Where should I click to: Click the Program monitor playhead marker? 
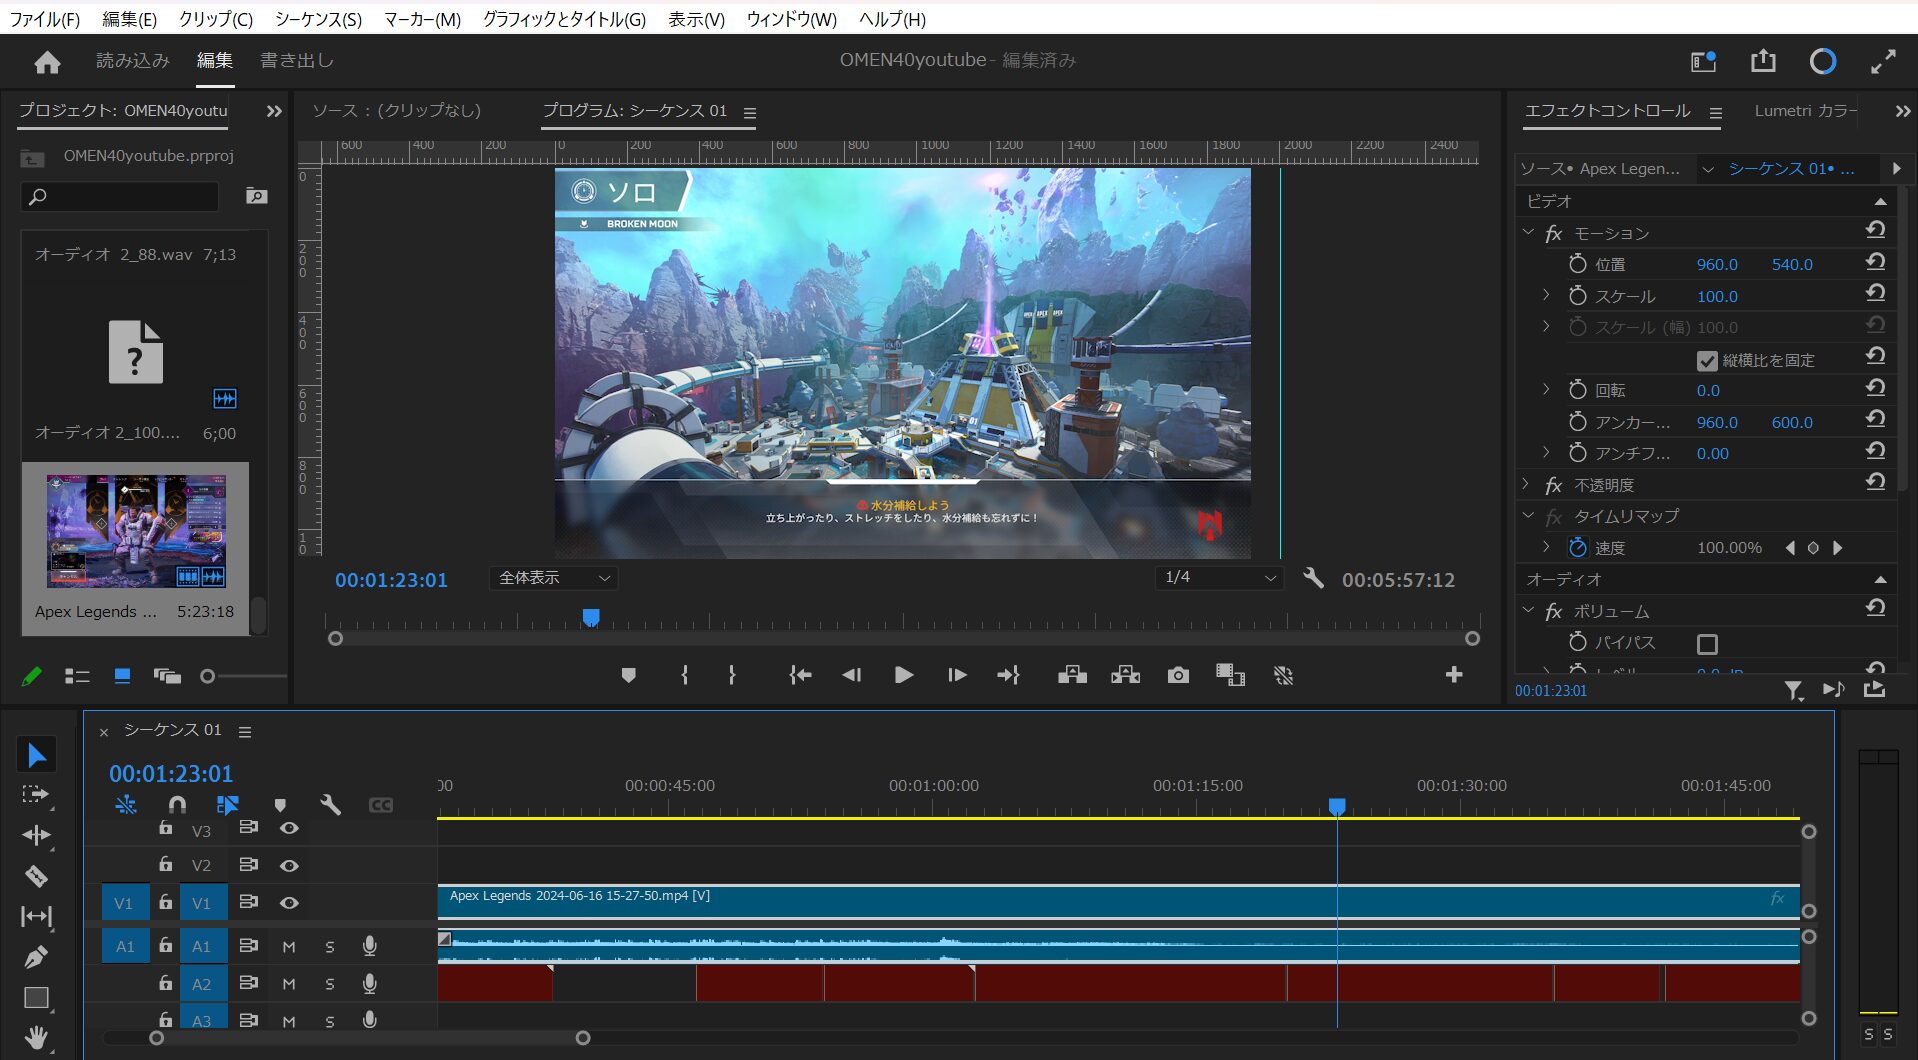[591, 617]
